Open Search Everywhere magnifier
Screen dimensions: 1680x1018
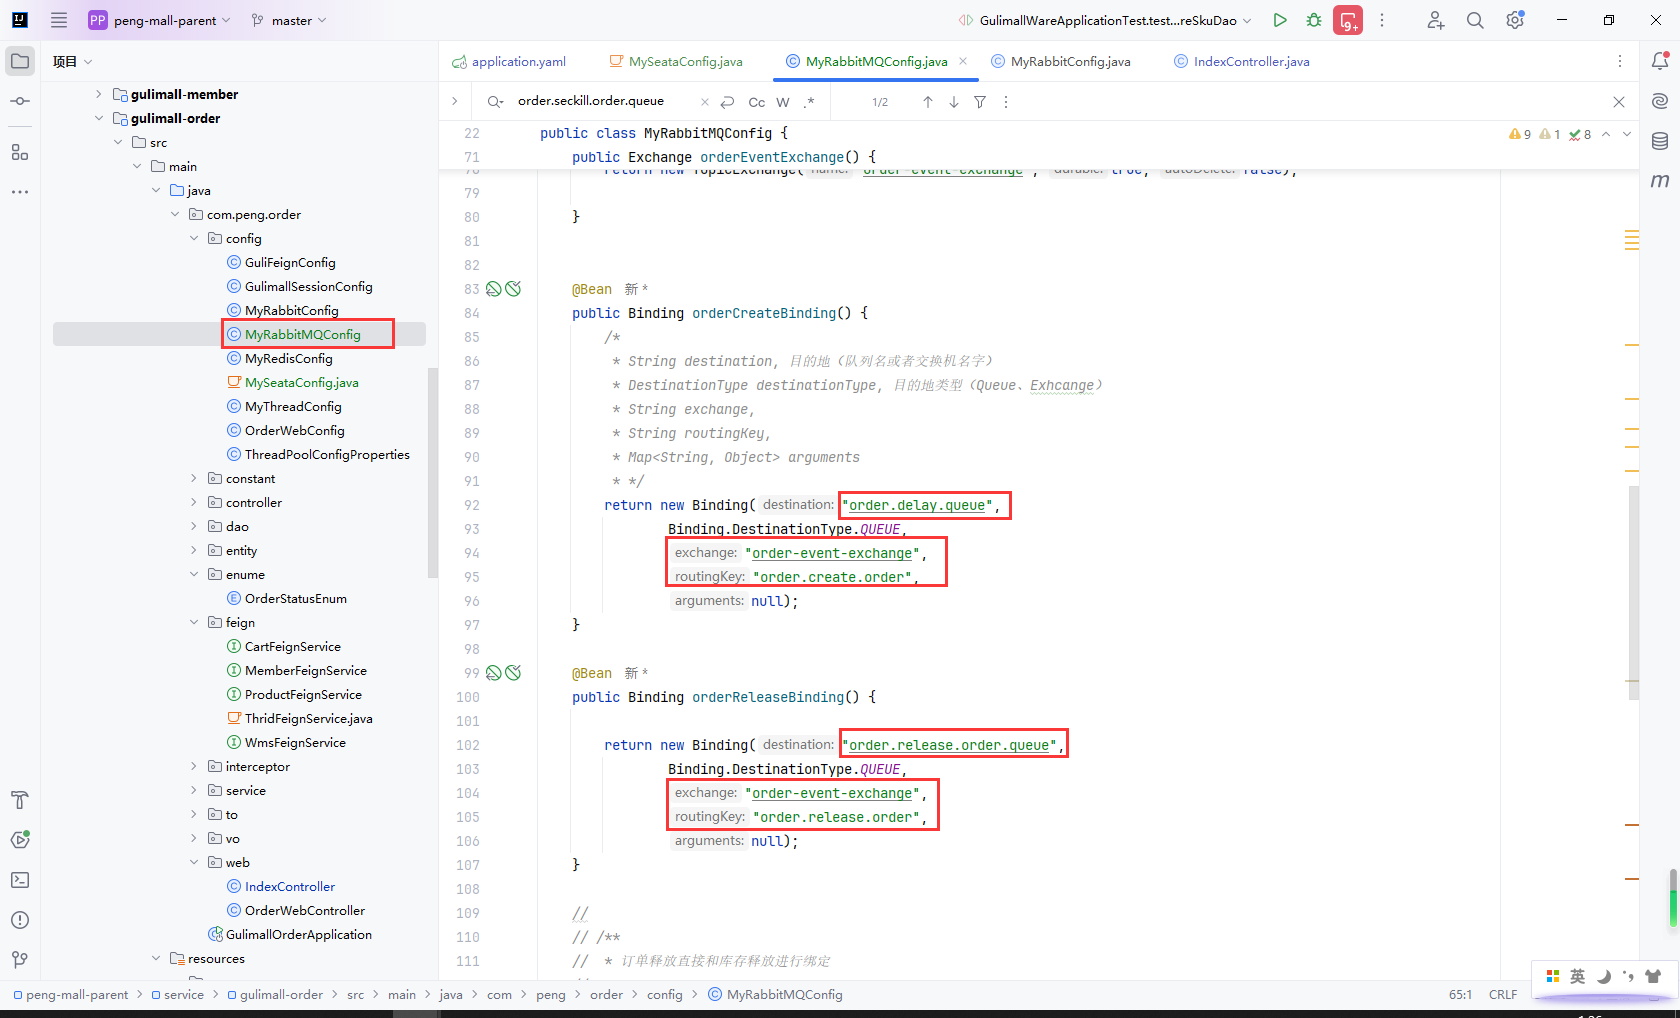click(1475, 20)
